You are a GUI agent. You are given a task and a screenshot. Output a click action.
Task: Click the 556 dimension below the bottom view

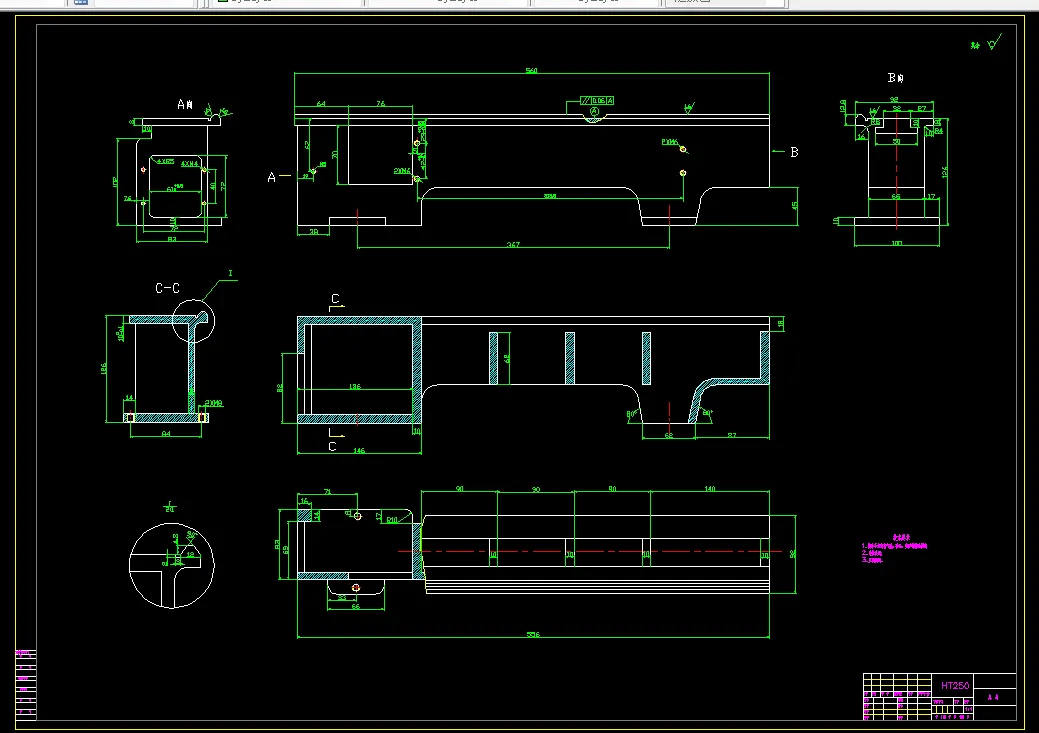click(533, 634)
